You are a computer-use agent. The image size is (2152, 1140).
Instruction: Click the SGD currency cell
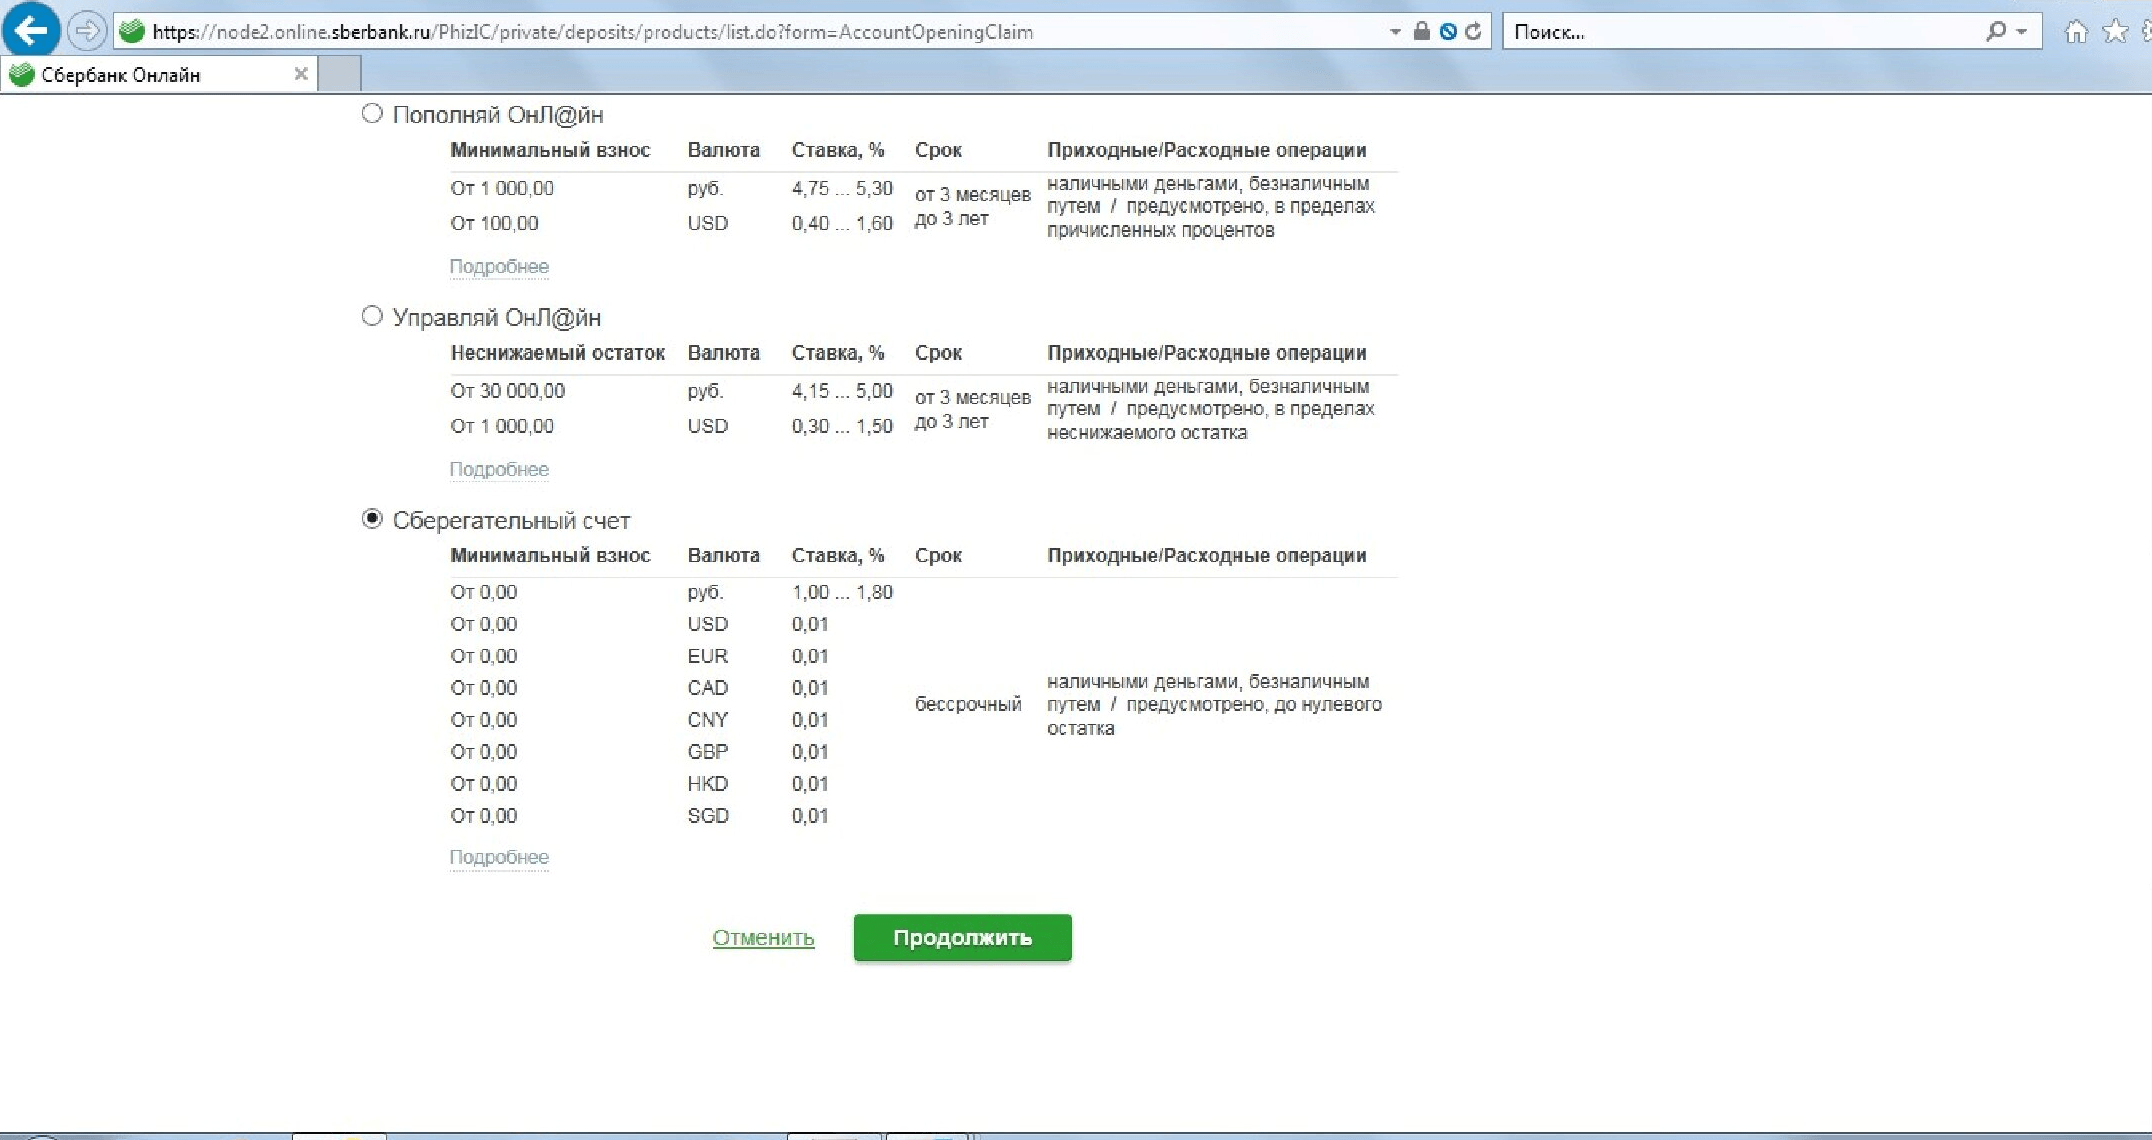[x=708, y=816]
